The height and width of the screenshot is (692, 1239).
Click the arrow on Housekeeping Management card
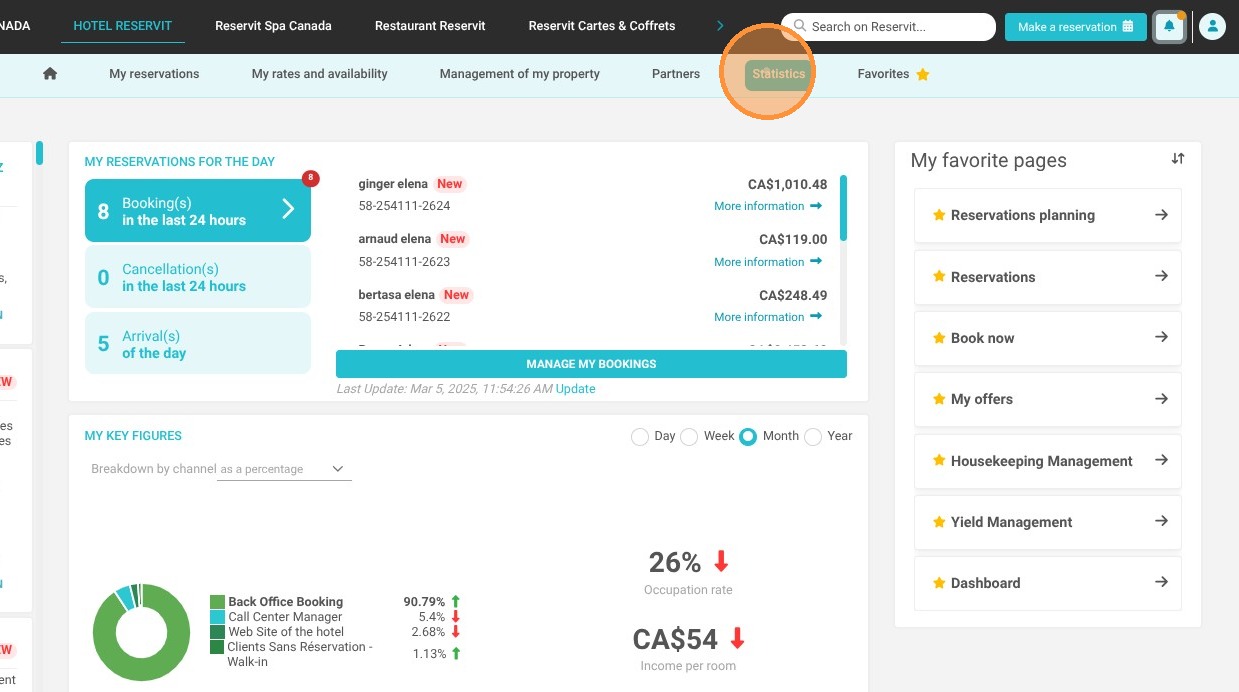1161,460
